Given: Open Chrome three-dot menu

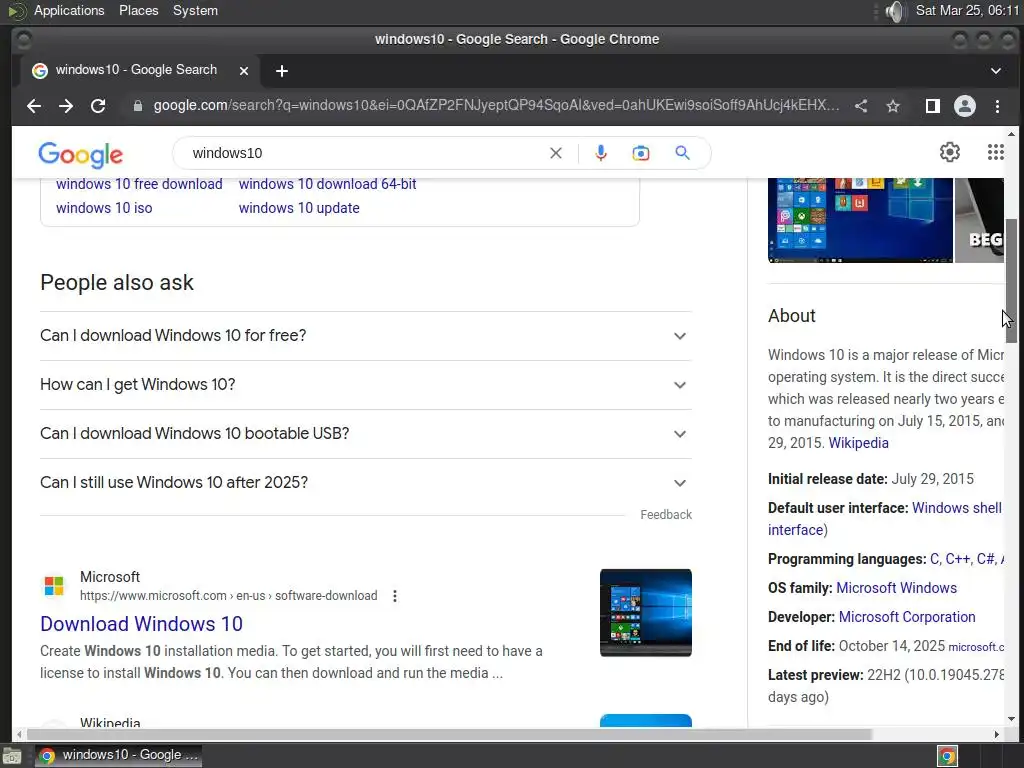Looking at the screenshot, I should (997, 106).
